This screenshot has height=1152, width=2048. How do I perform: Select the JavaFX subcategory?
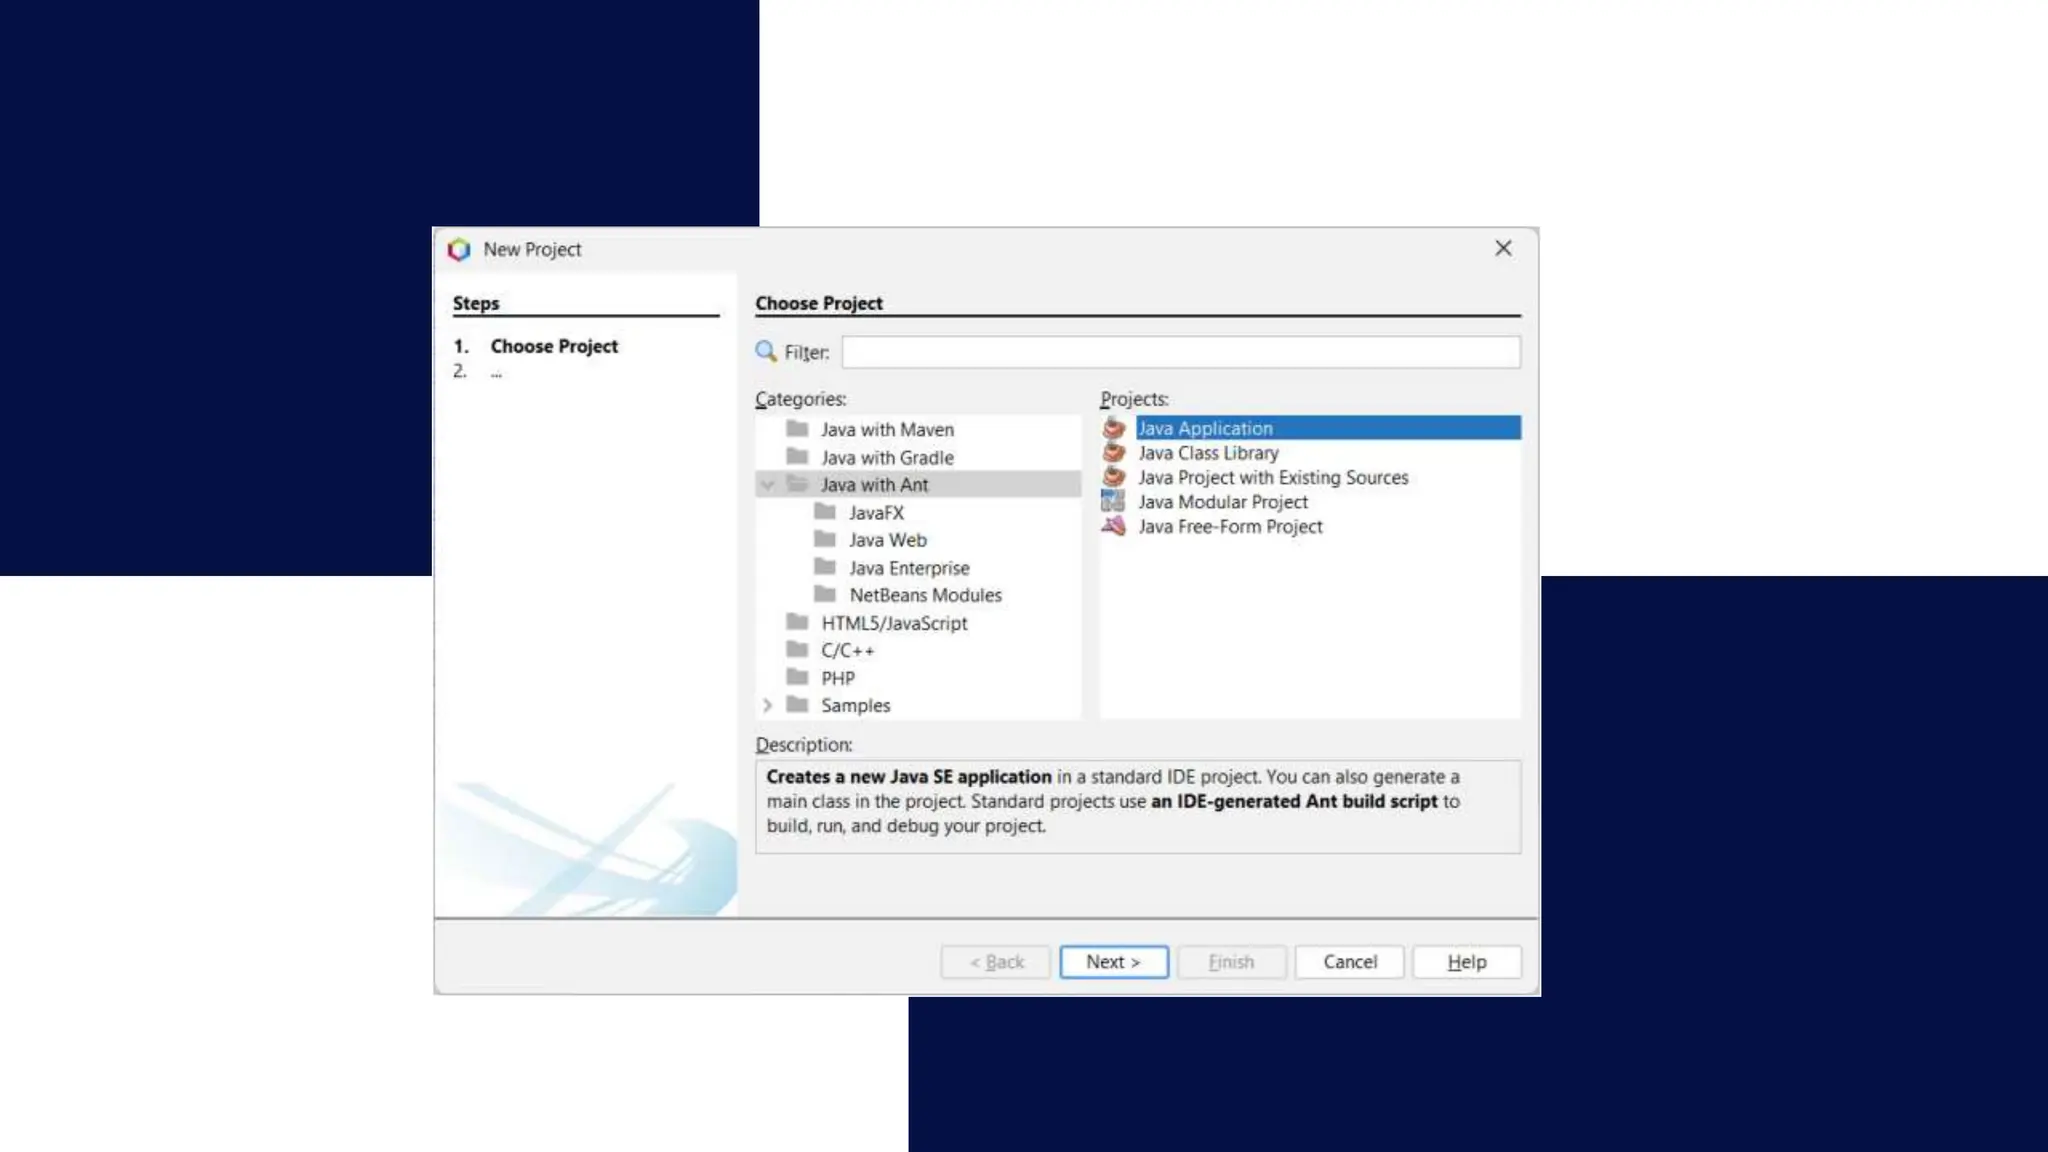(875, 512)
